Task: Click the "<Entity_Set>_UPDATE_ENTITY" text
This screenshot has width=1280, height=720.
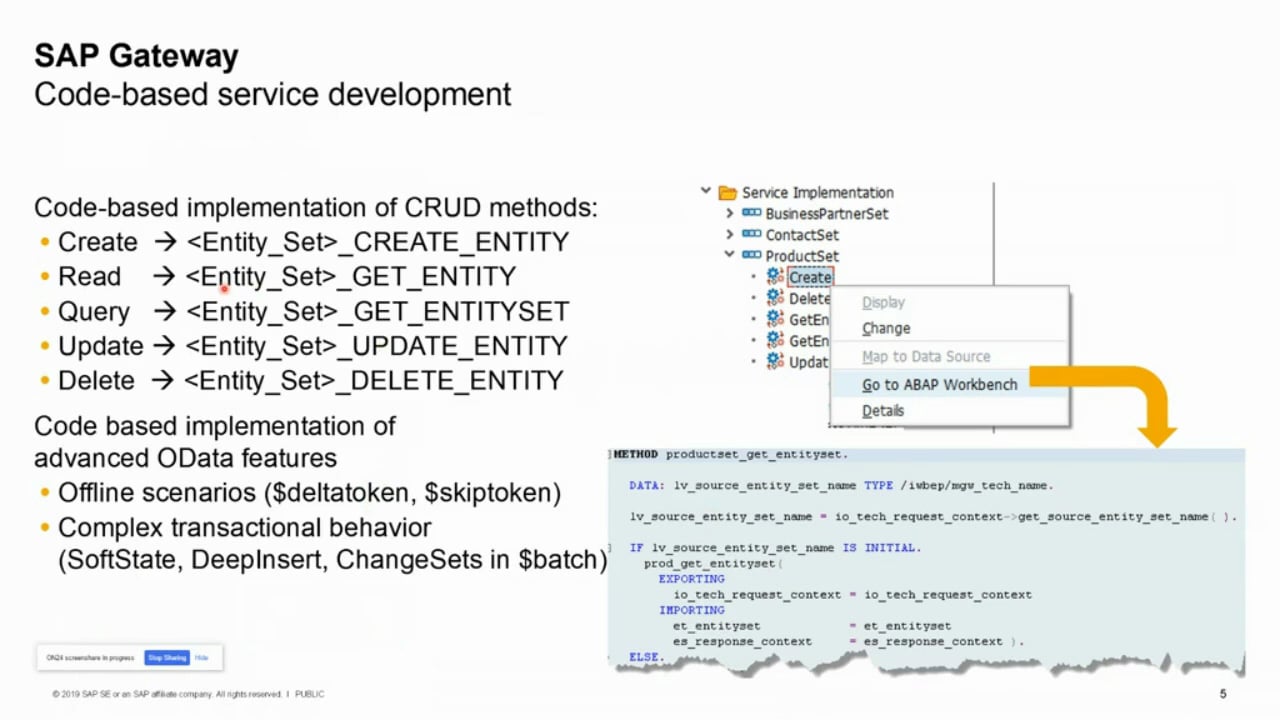Action: (x=377, y=346)
